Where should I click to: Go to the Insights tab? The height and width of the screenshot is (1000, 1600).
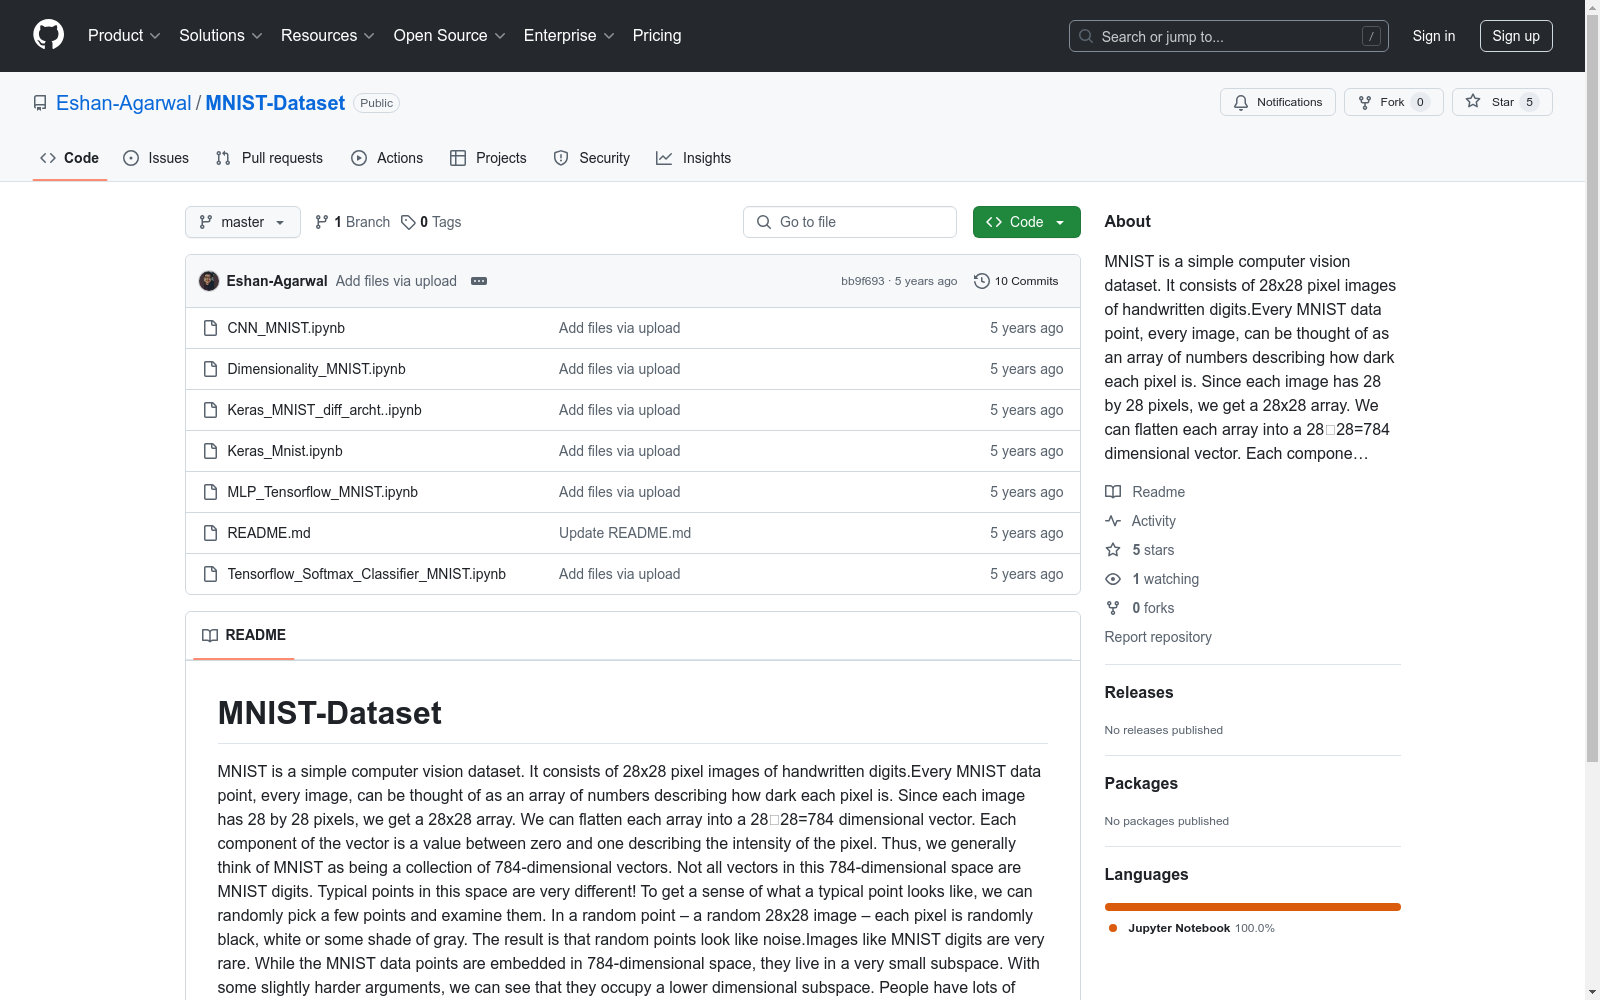[694, 158]
